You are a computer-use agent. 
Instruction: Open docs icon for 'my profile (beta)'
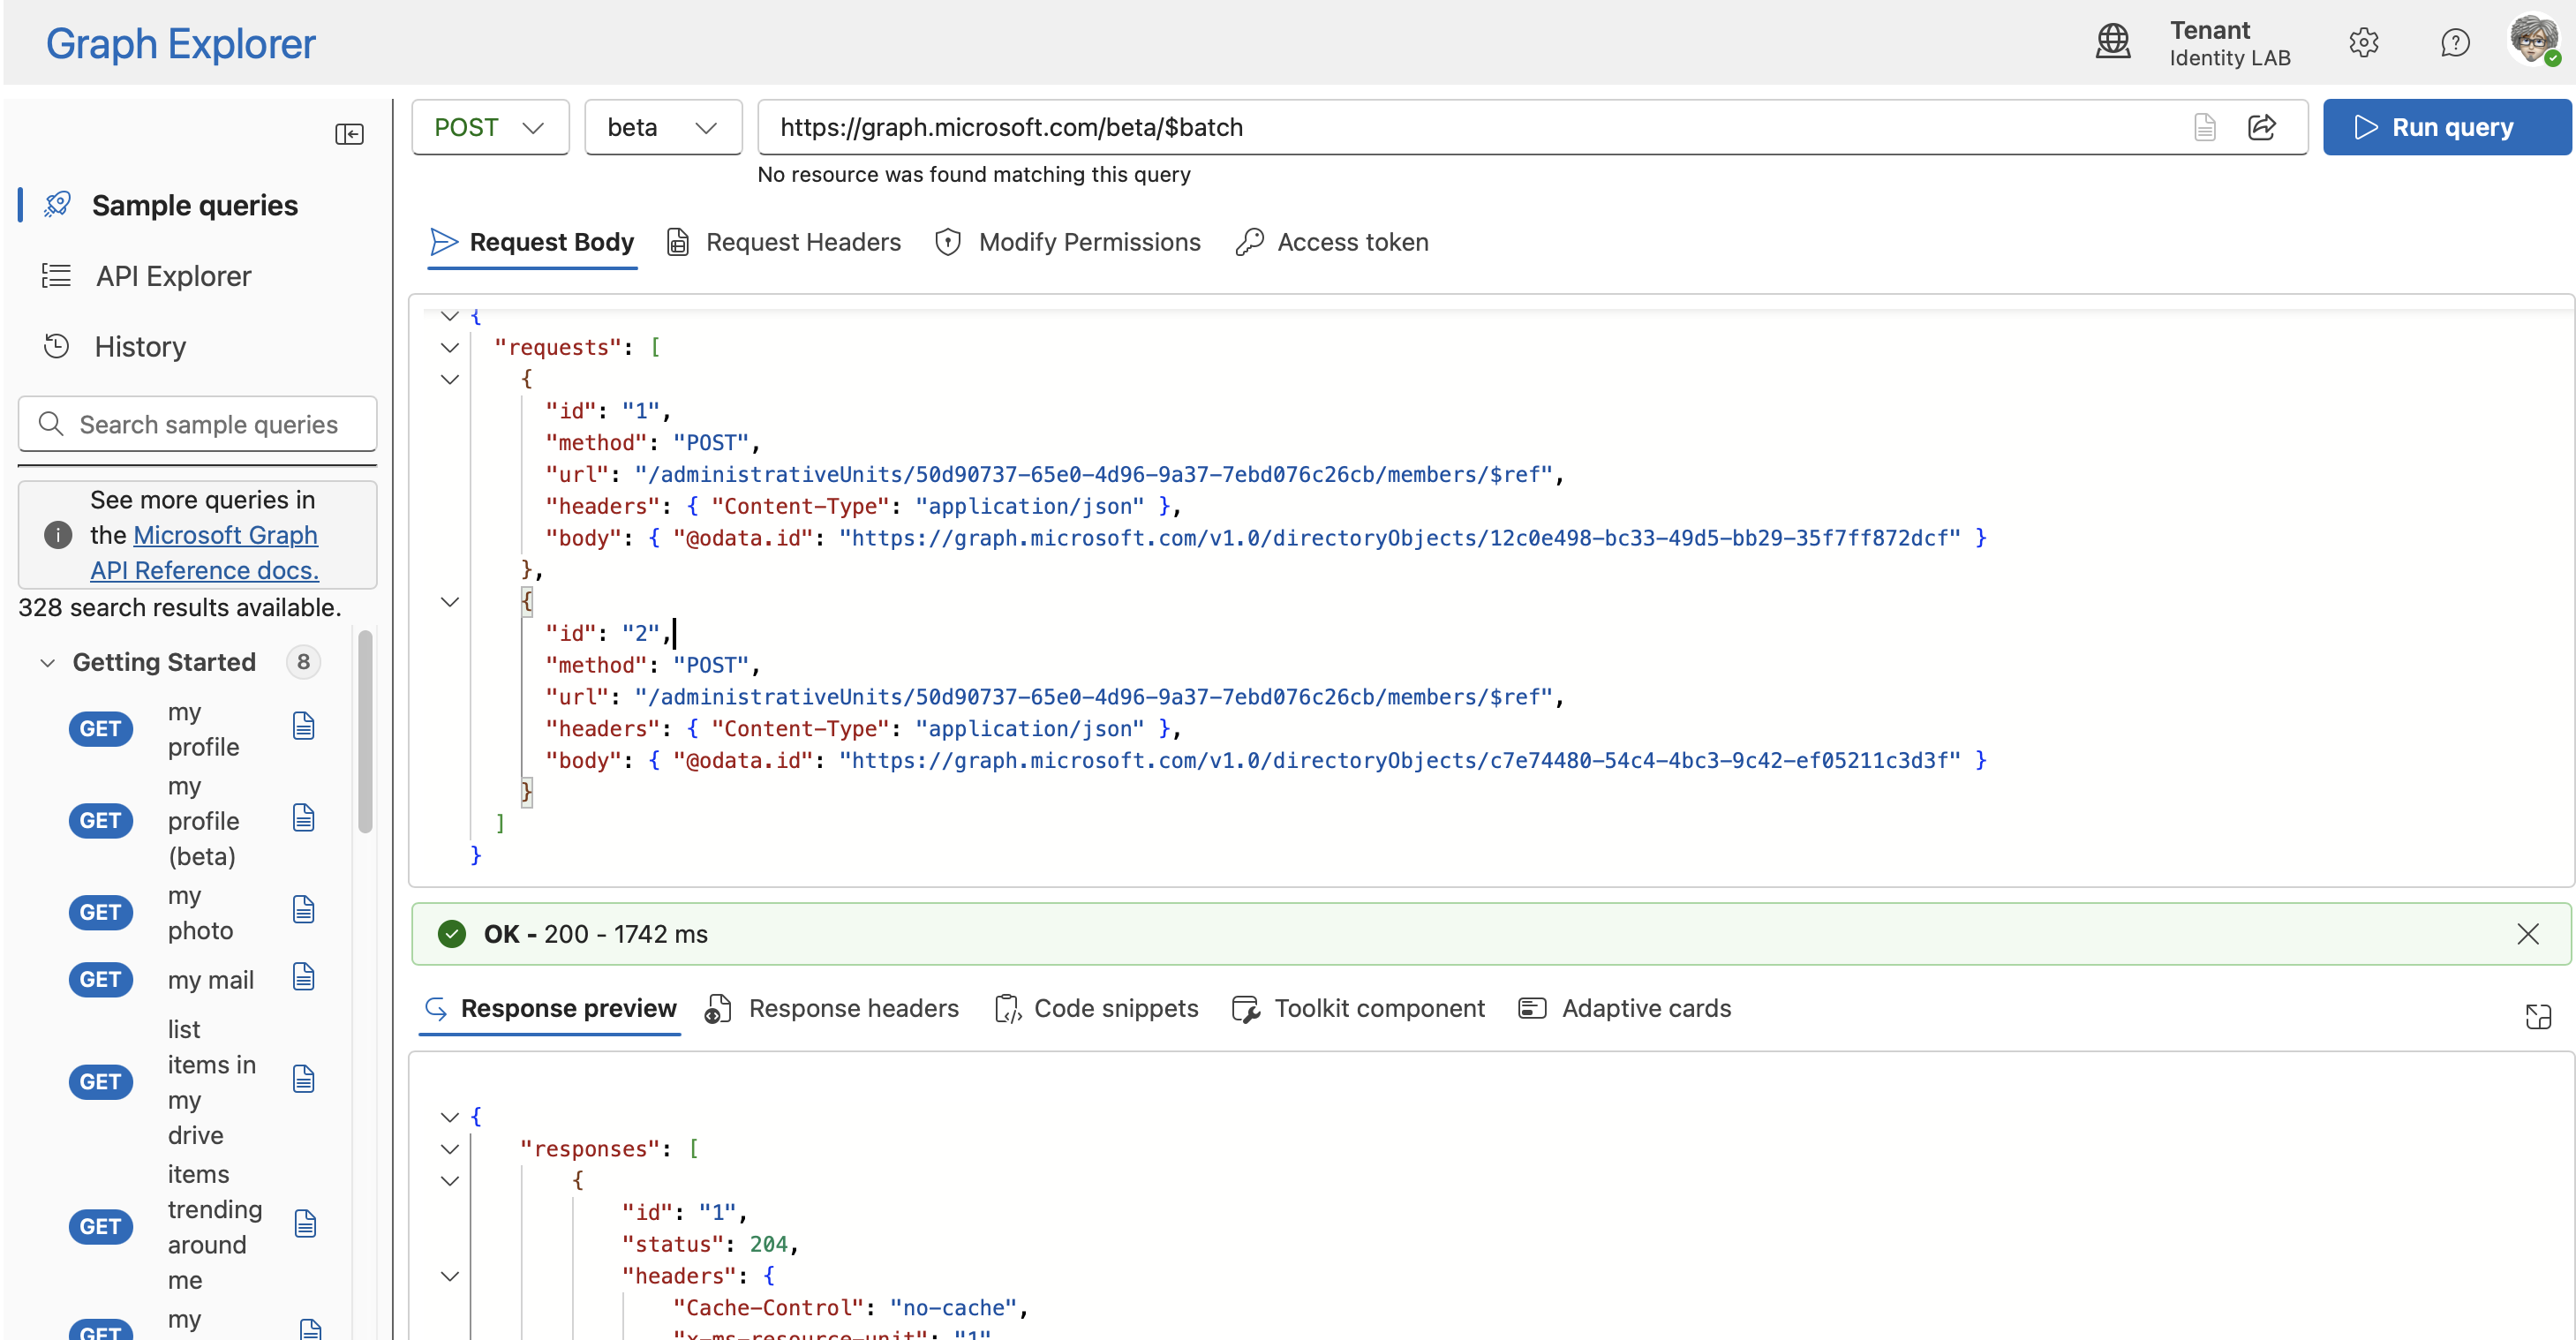click(x=304, y=818)
